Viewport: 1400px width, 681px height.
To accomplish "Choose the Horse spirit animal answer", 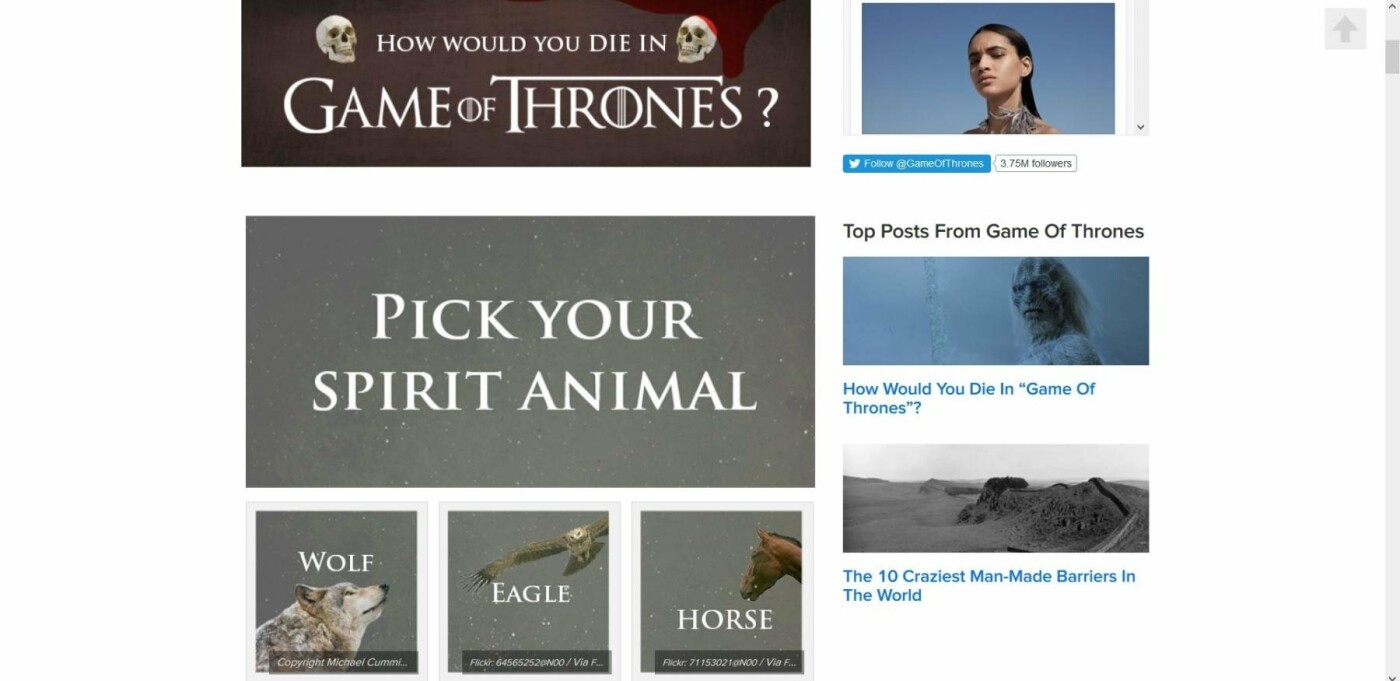I will tap(722, 591).
